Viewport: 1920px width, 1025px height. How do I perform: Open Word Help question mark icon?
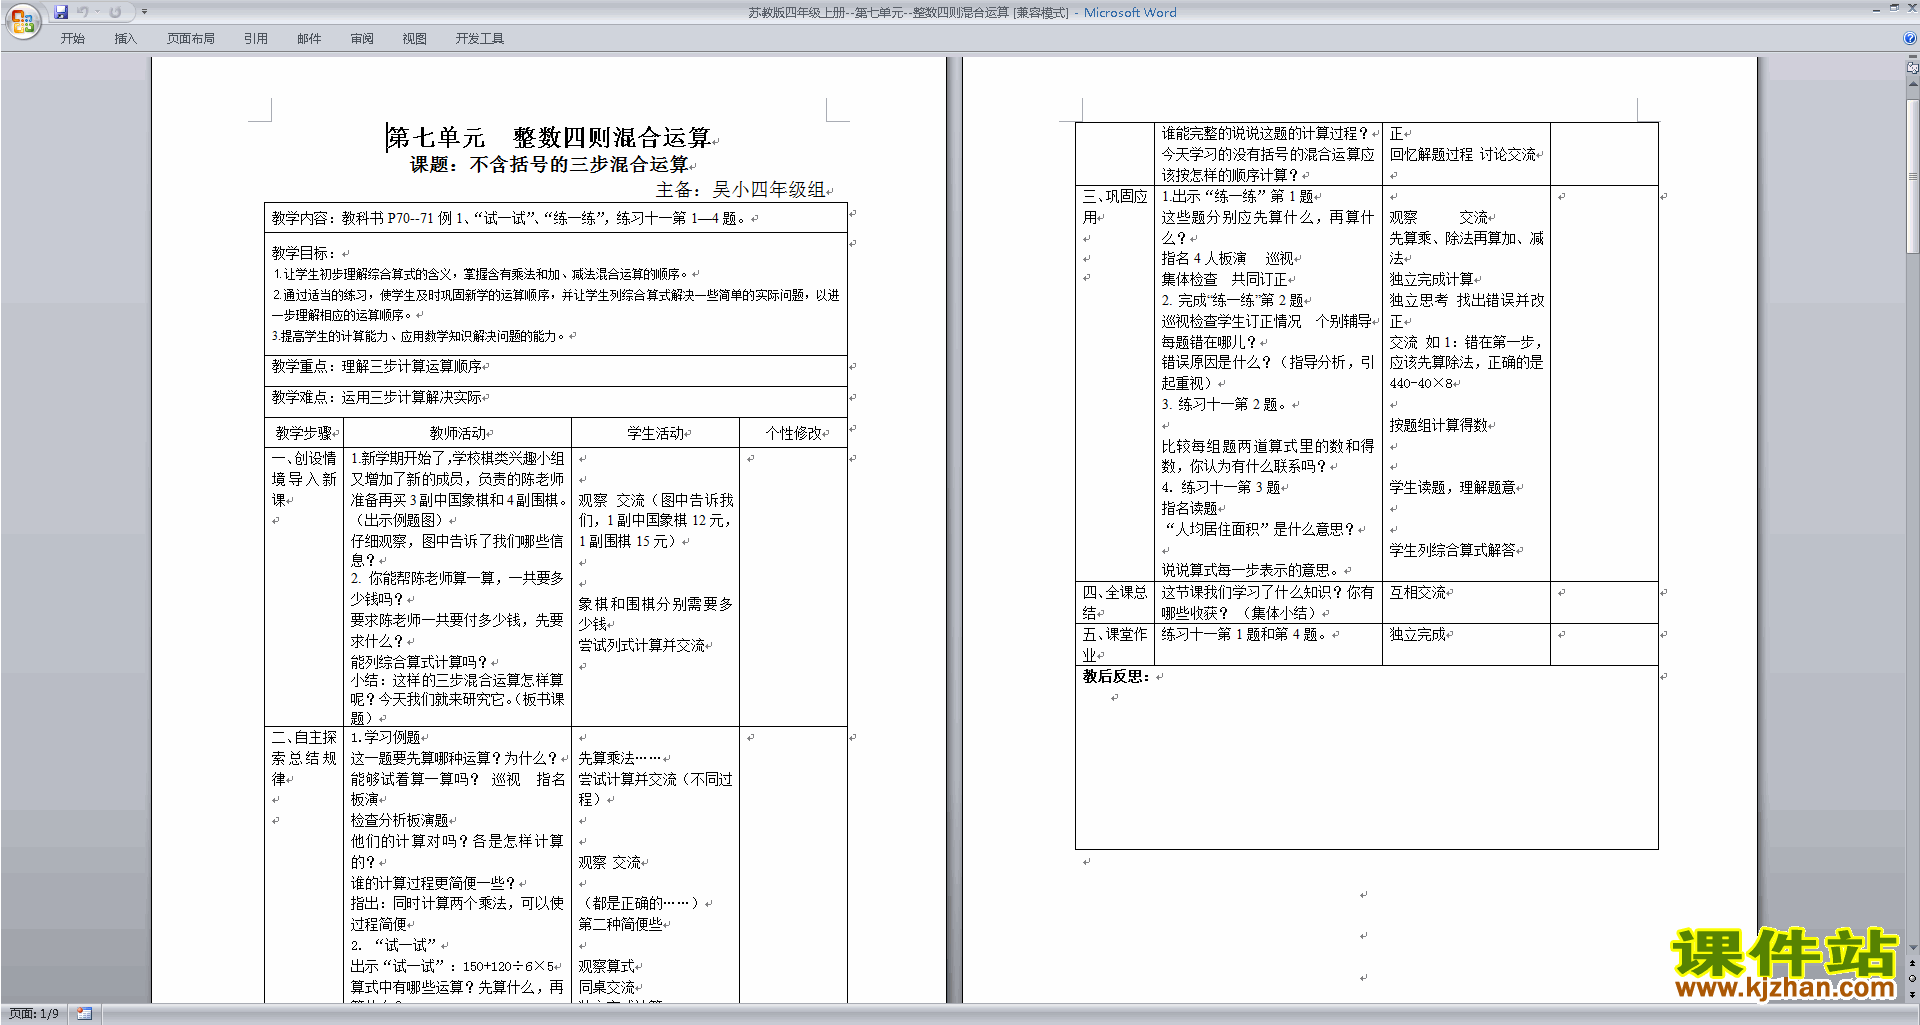click(1910, 38)
